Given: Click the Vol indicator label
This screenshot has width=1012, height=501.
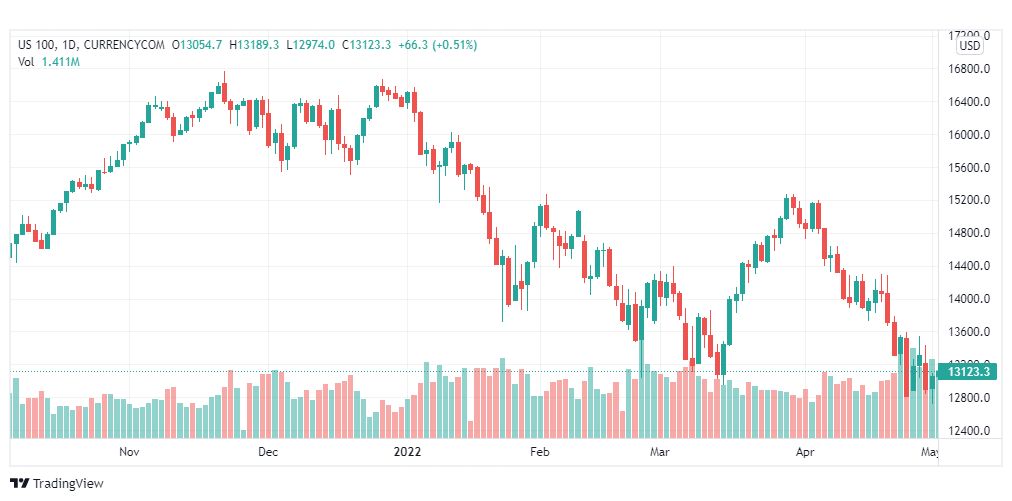Looking at the screenshot, I should [x=26, y=62].
